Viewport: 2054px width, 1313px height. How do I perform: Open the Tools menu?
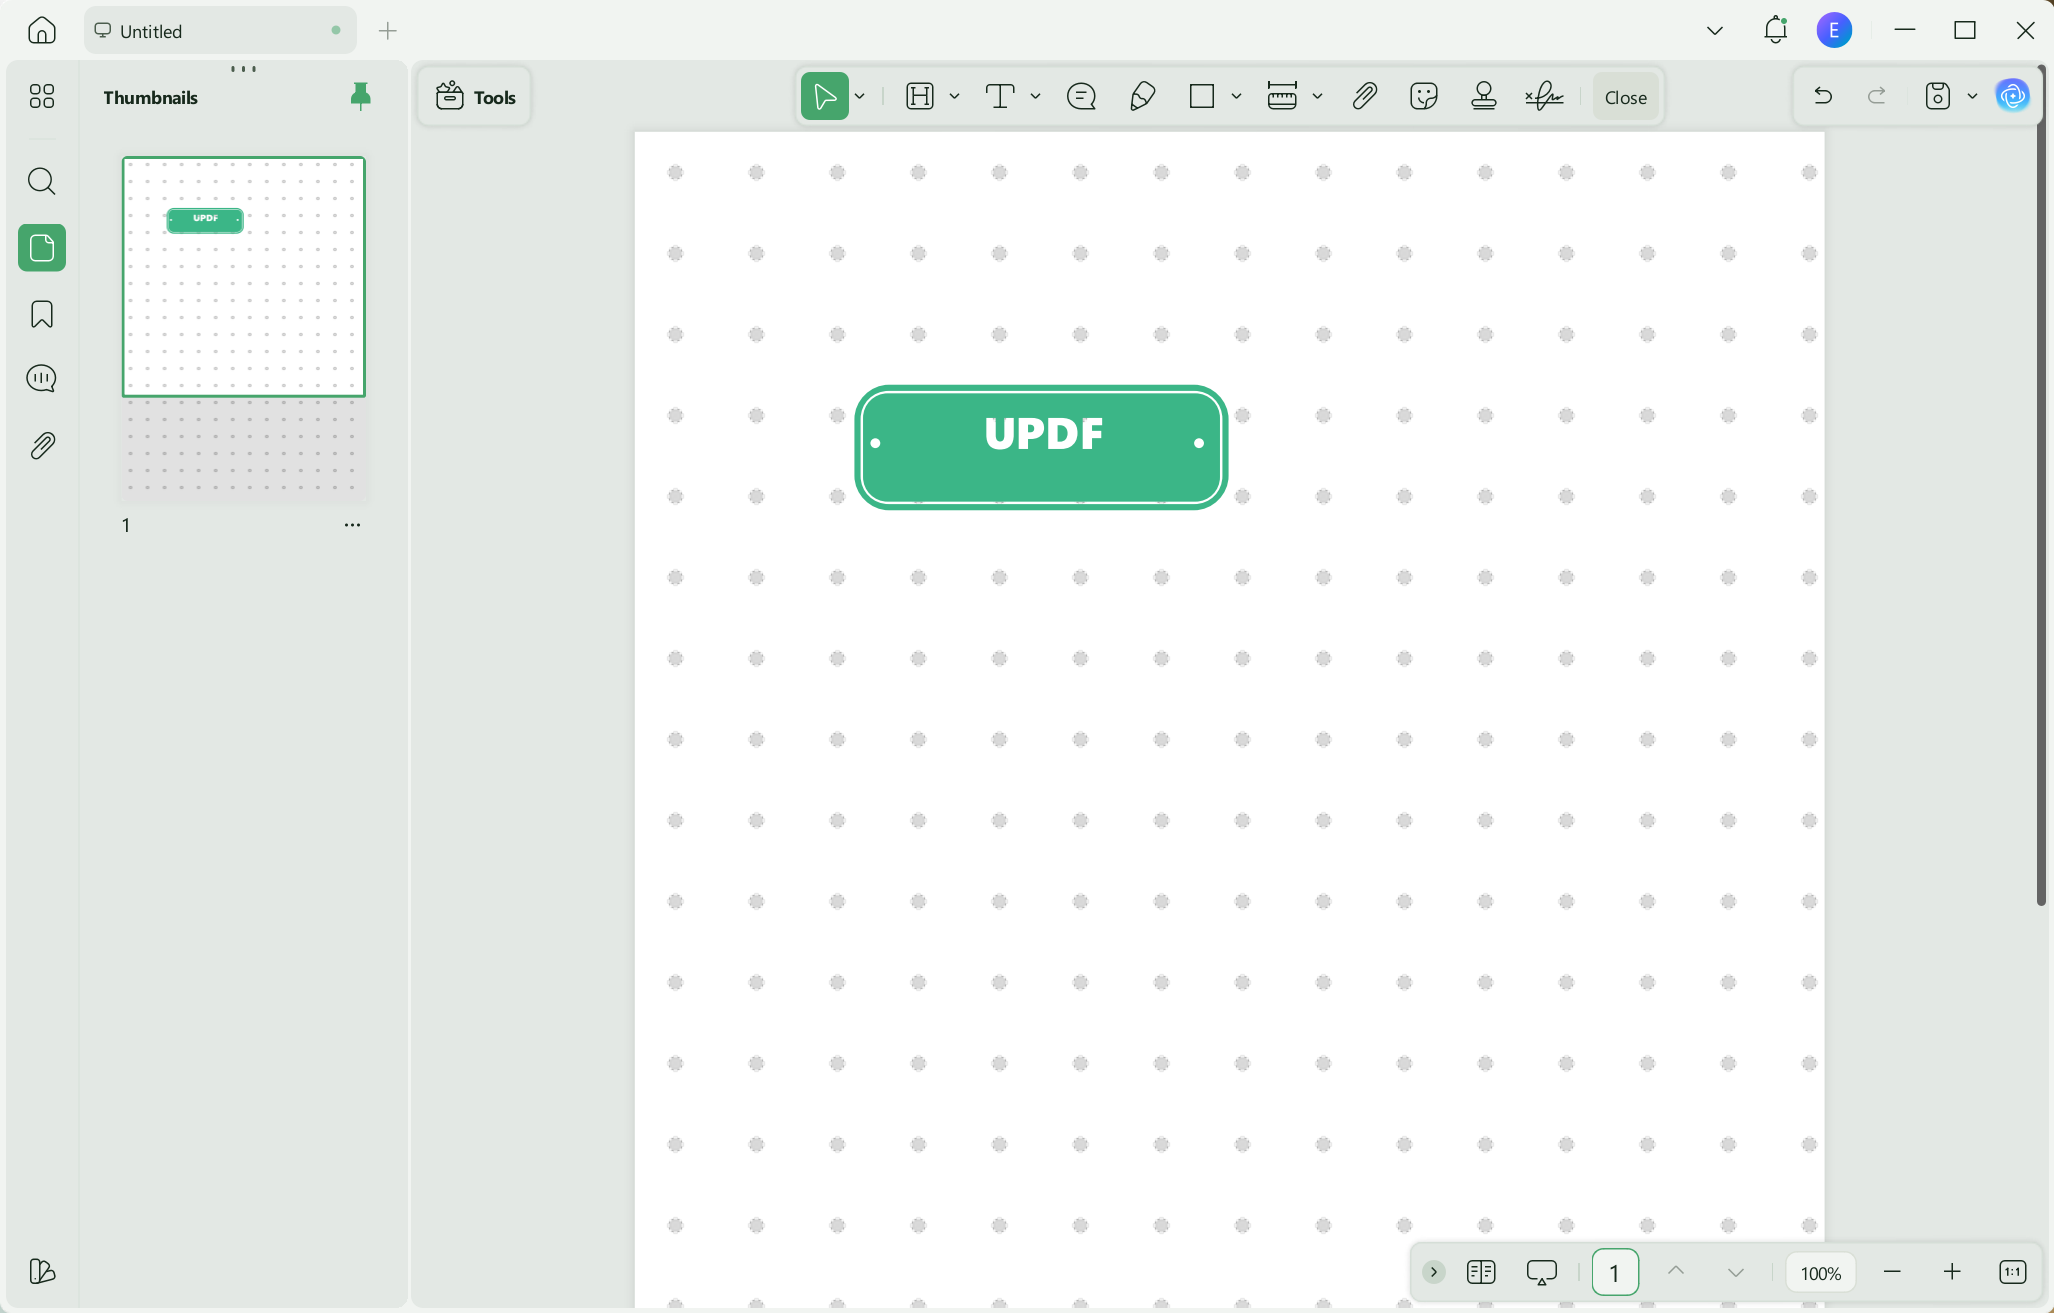476,97
